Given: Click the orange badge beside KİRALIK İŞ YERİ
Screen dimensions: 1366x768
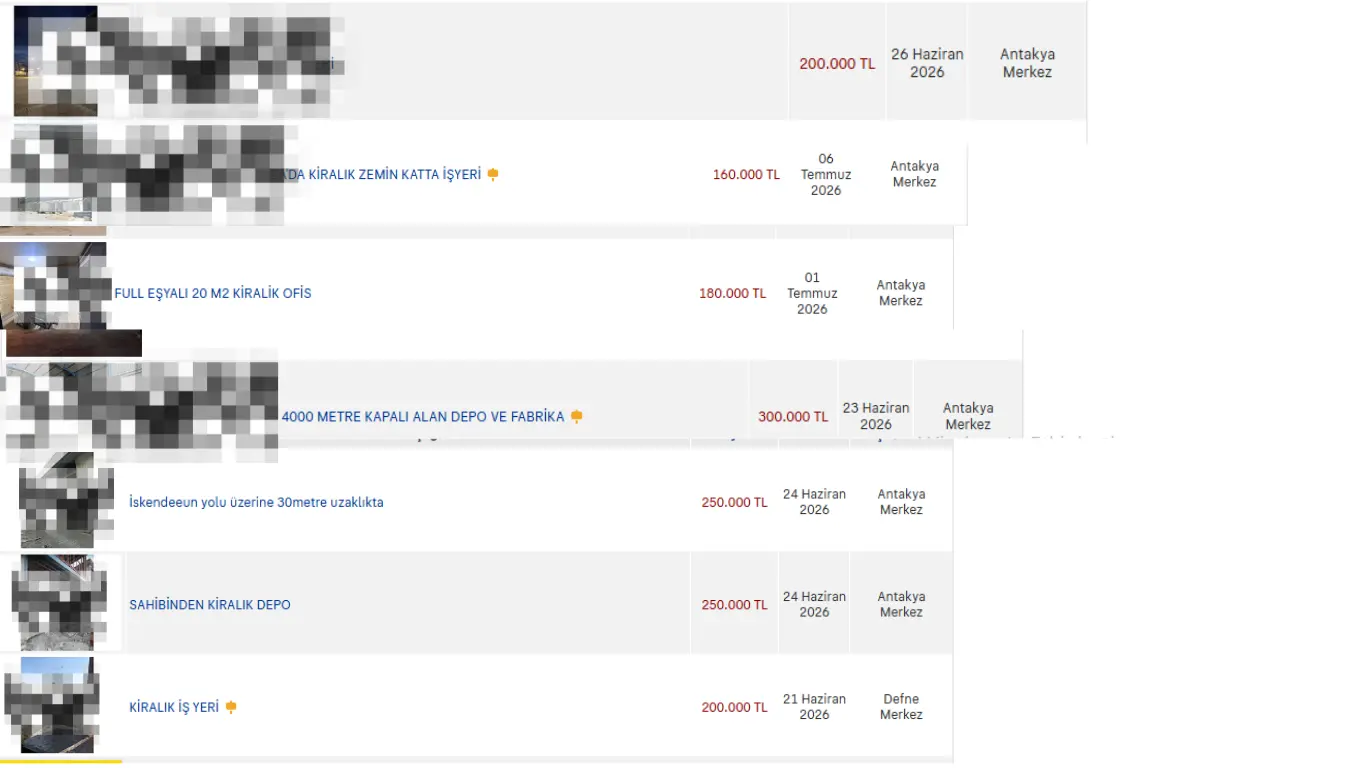Looking at the screenshot, I should coord(231,707).
